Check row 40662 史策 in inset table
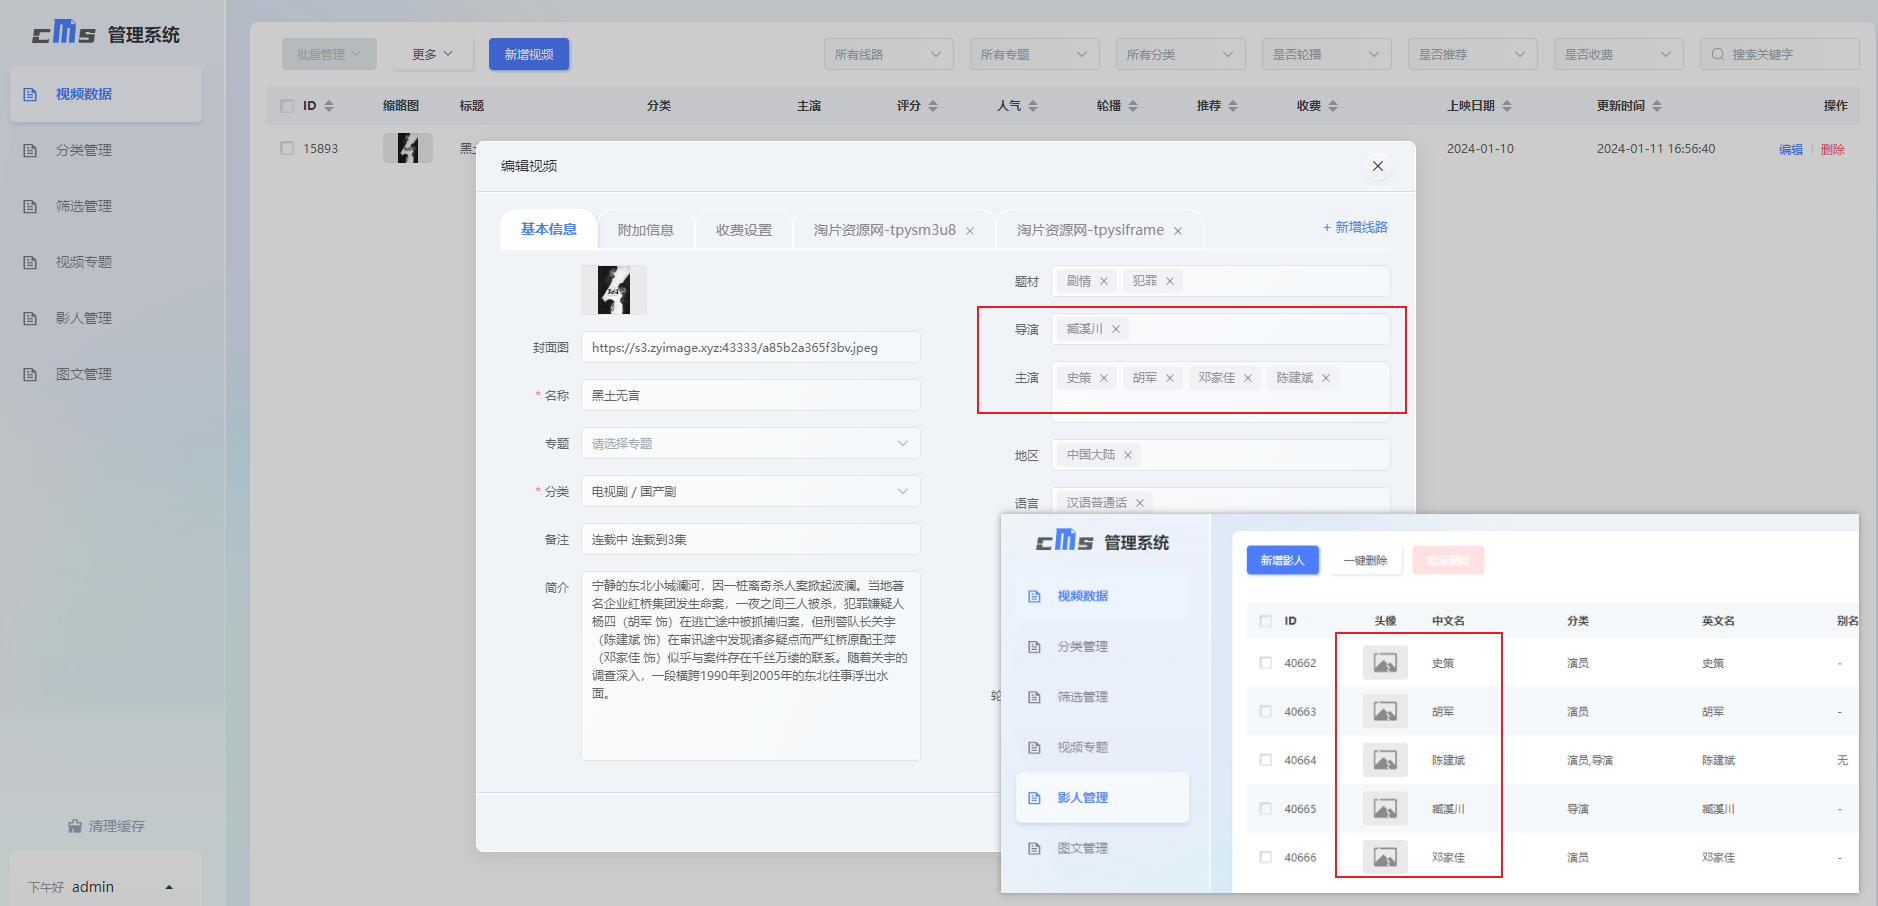This screenshot has width=1878, height=906. pyautogui.click(x=1266, y=663)
